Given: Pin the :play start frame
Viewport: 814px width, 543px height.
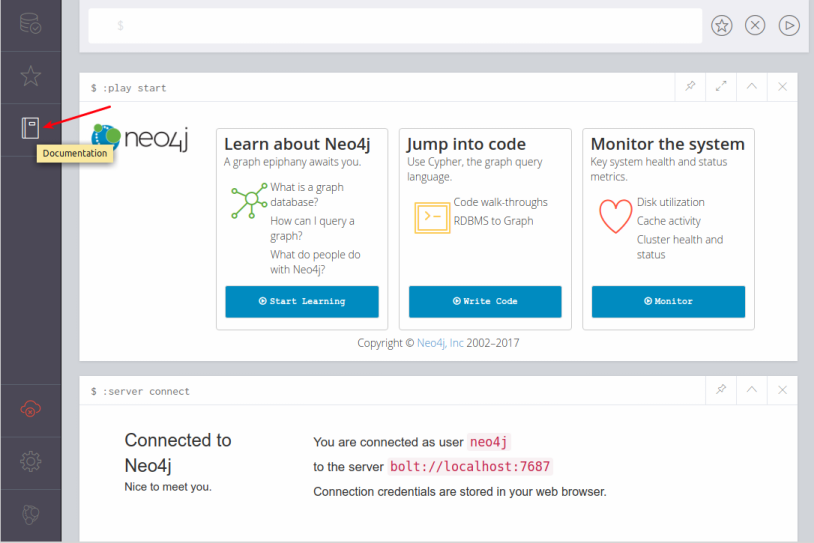Looking at the screenshot, I should (x=690, y=87).
